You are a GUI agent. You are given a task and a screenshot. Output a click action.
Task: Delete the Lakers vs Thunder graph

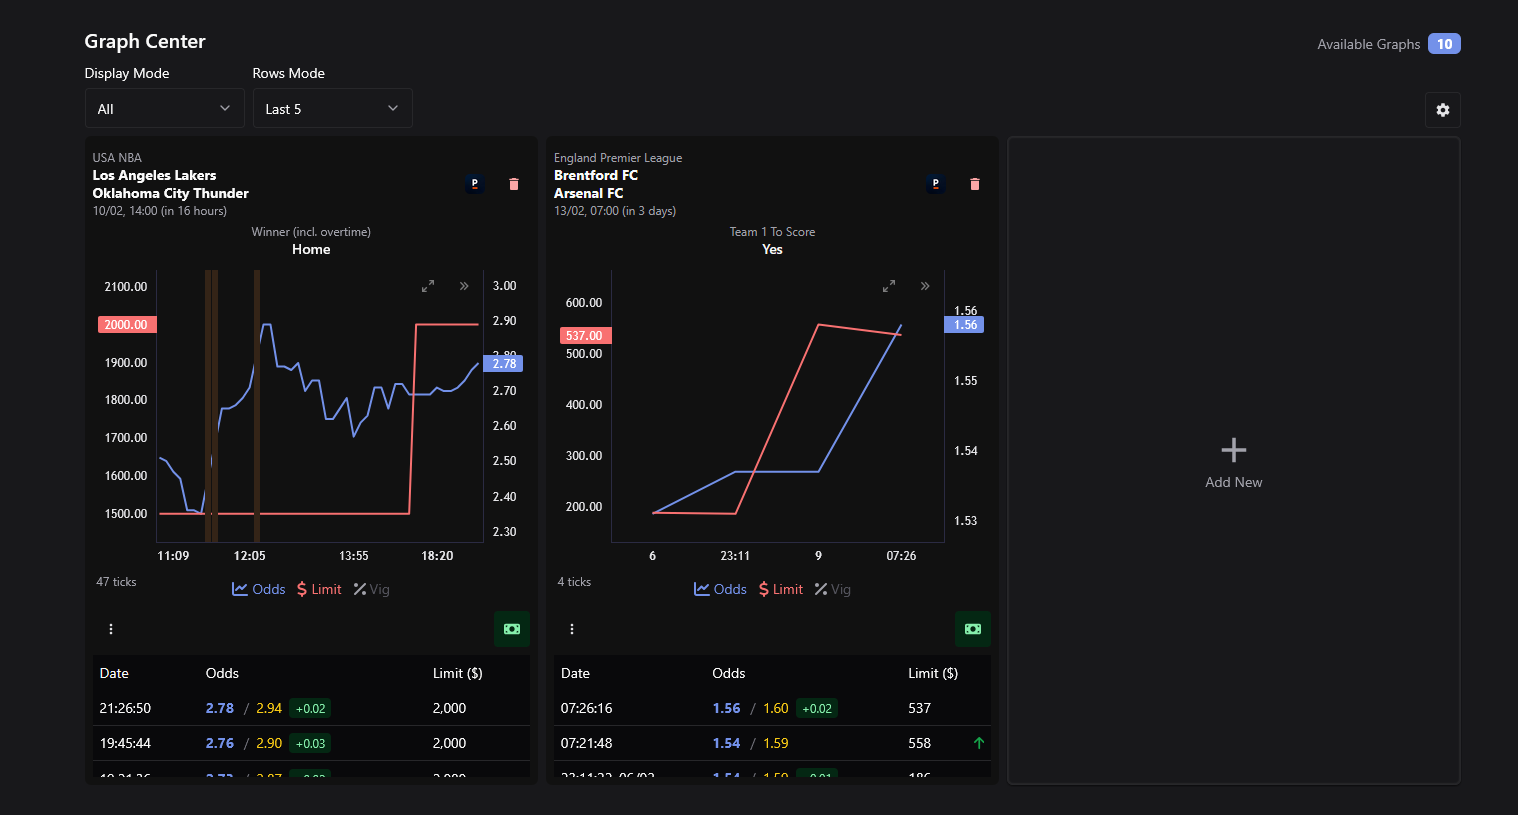pyautogui.click(x=514, y=184)
